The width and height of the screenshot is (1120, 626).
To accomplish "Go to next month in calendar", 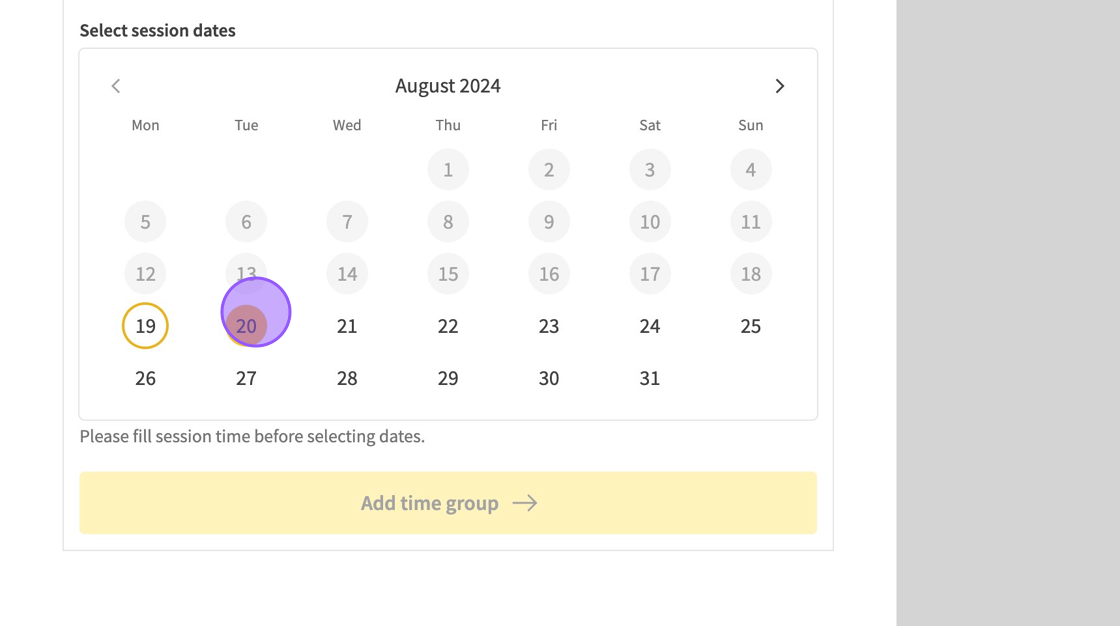I will click(780, 86).
